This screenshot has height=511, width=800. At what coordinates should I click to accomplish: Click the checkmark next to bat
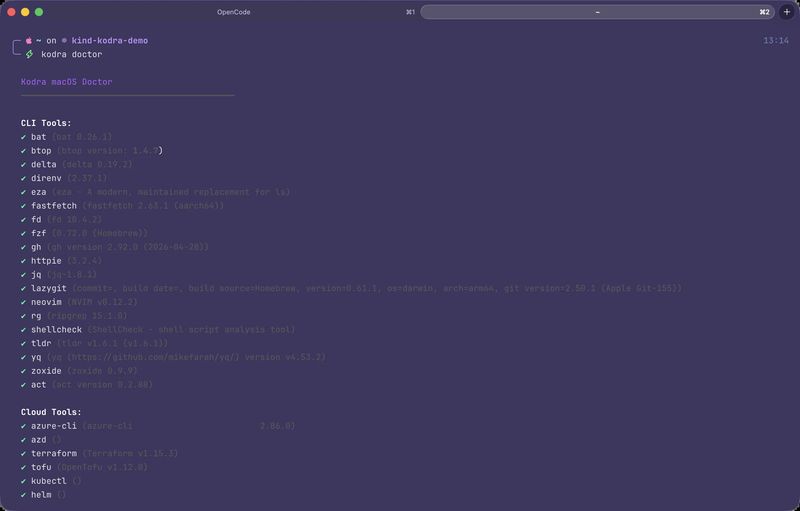23,137
